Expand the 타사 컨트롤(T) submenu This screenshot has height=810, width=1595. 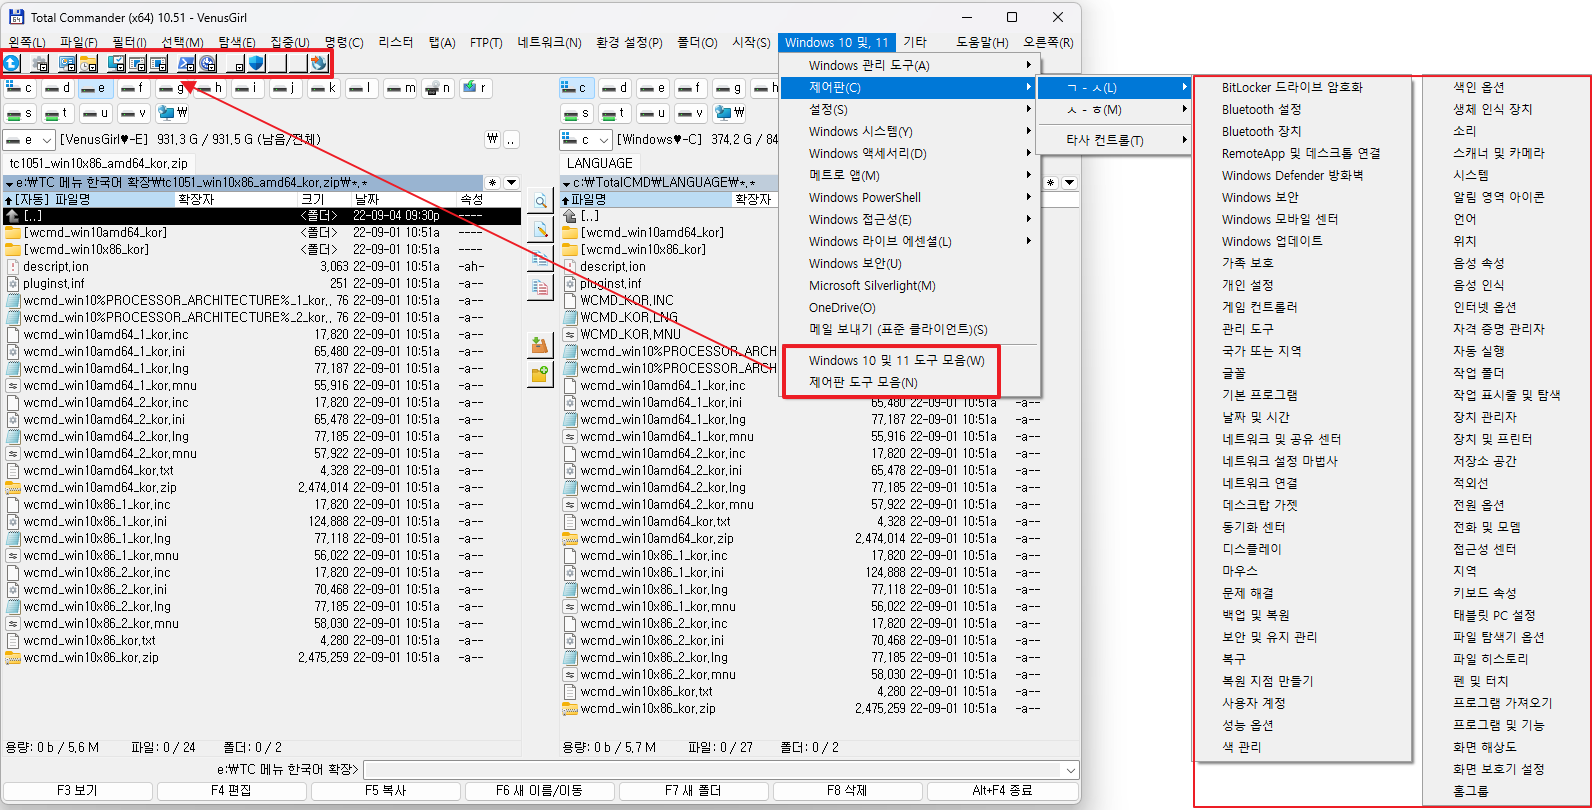1115,140
